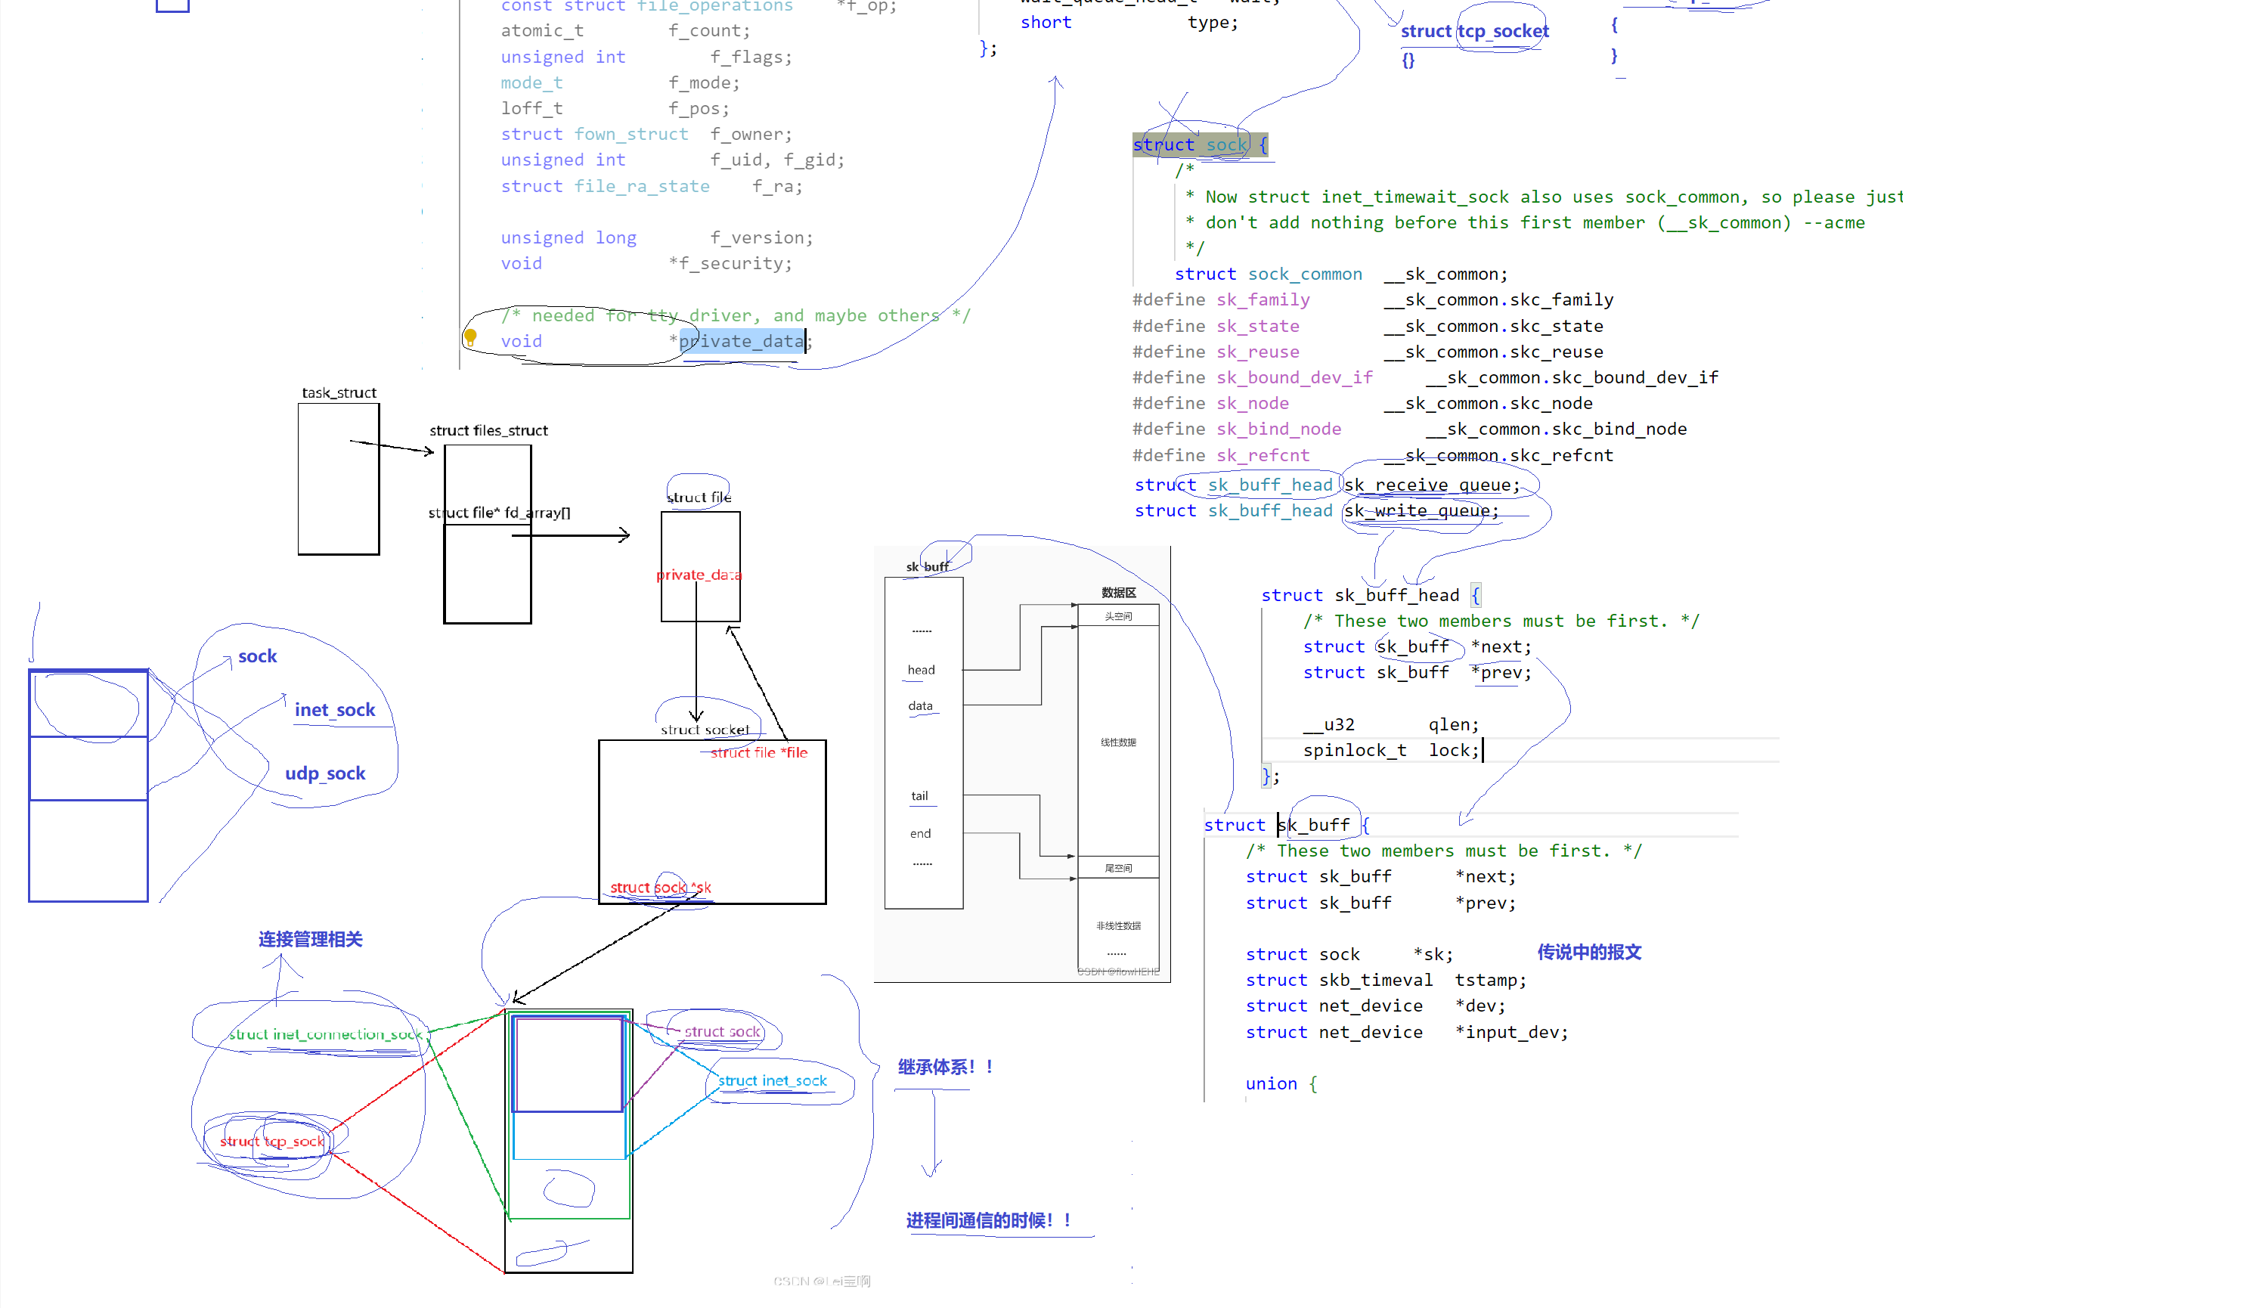
Task: Select the bold 'struct tcp_socket' heading
Action: [1474, 31]
